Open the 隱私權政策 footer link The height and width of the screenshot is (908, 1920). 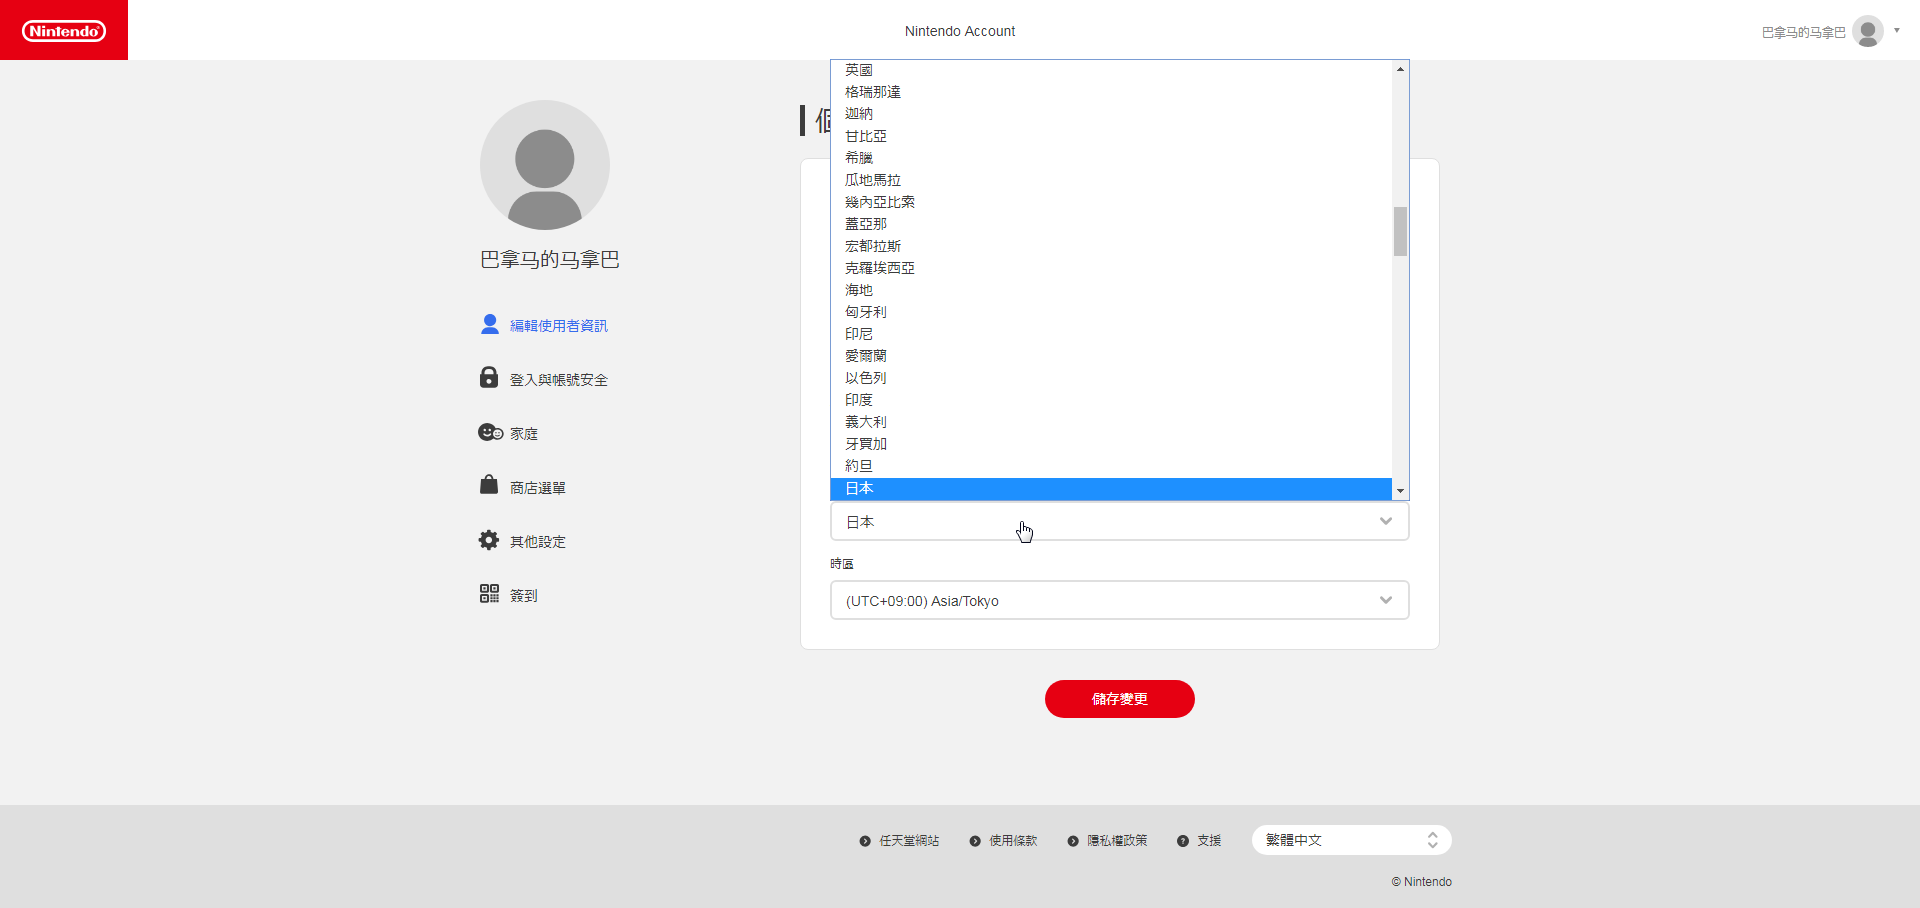[x=1117, y=841]
